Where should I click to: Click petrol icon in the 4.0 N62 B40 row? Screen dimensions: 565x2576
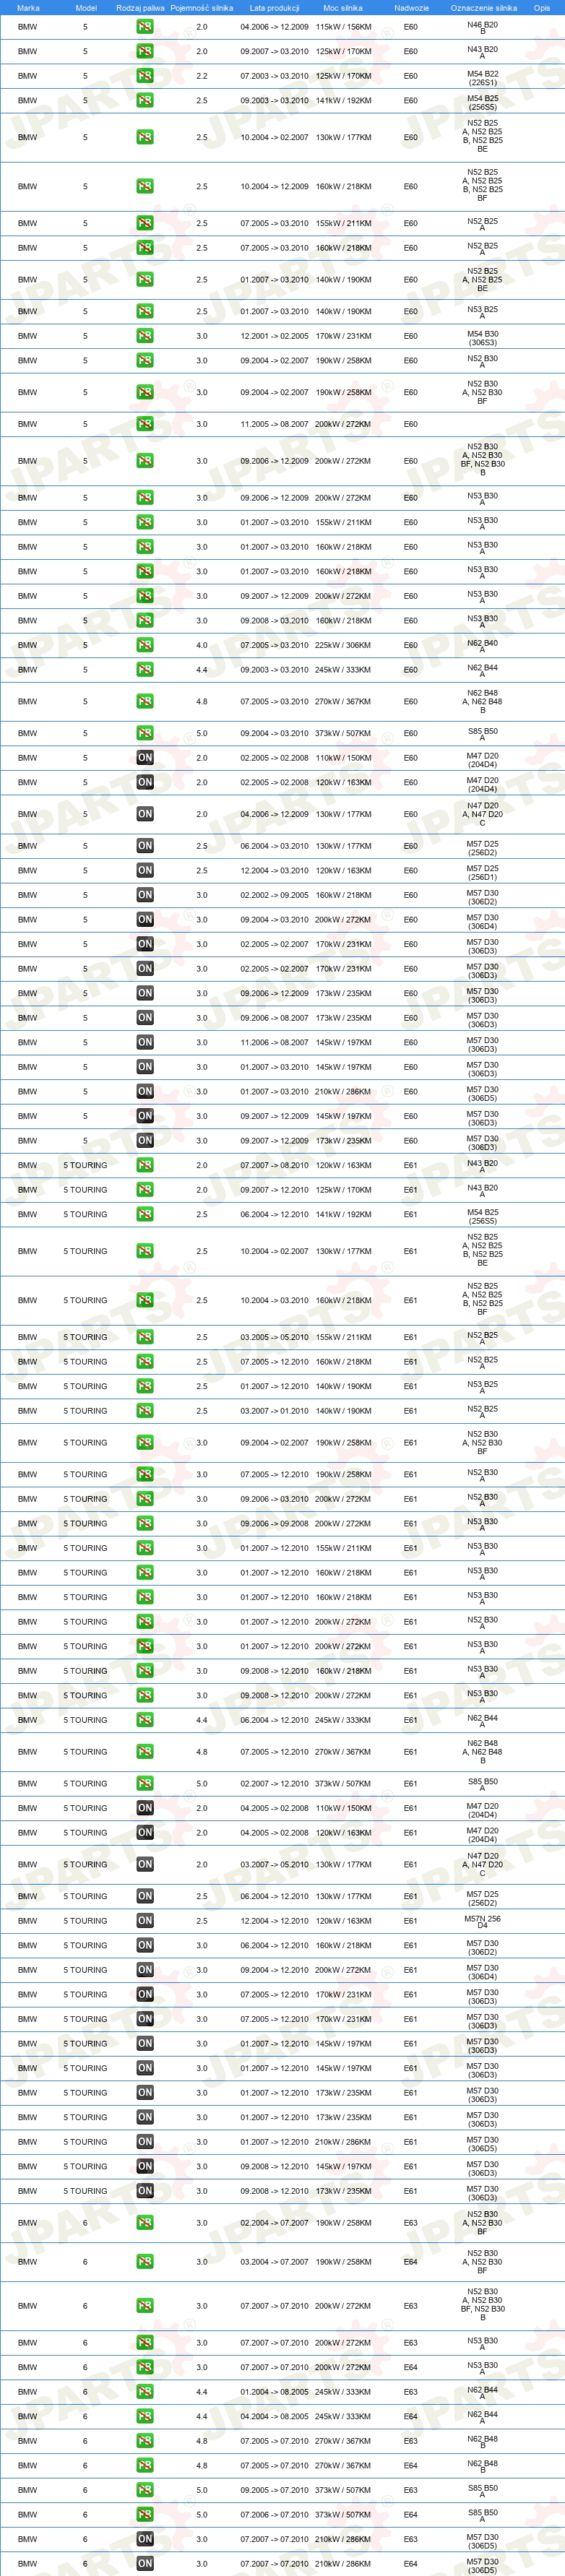click(x=145, y=645)
